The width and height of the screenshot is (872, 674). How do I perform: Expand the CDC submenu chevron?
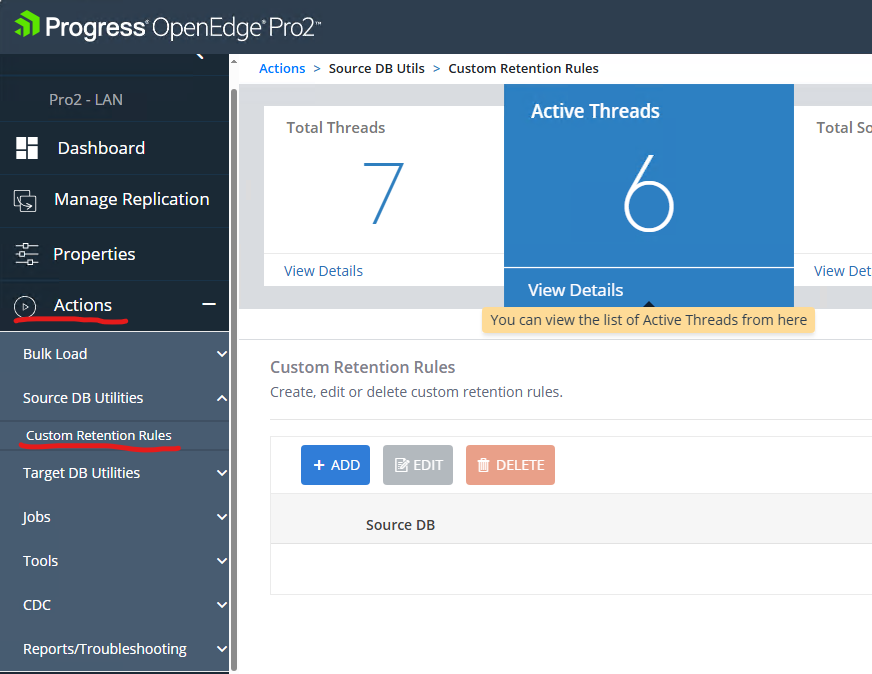[x=222, y=604]
